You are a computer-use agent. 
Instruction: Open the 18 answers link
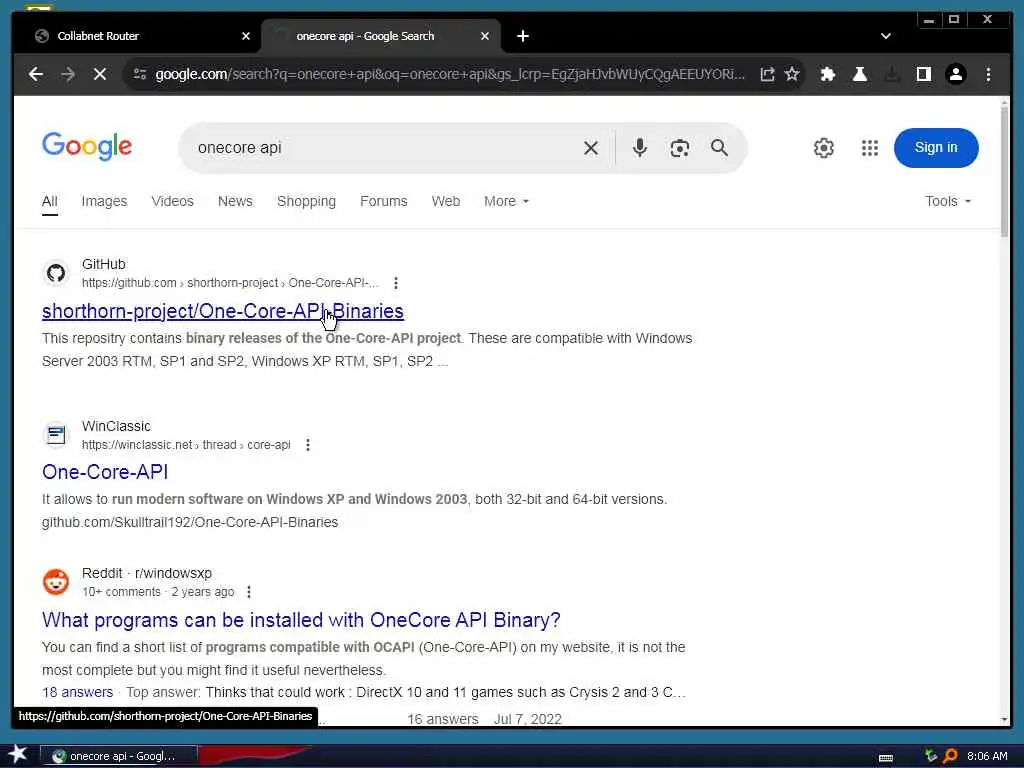click(x=77, y=692)
